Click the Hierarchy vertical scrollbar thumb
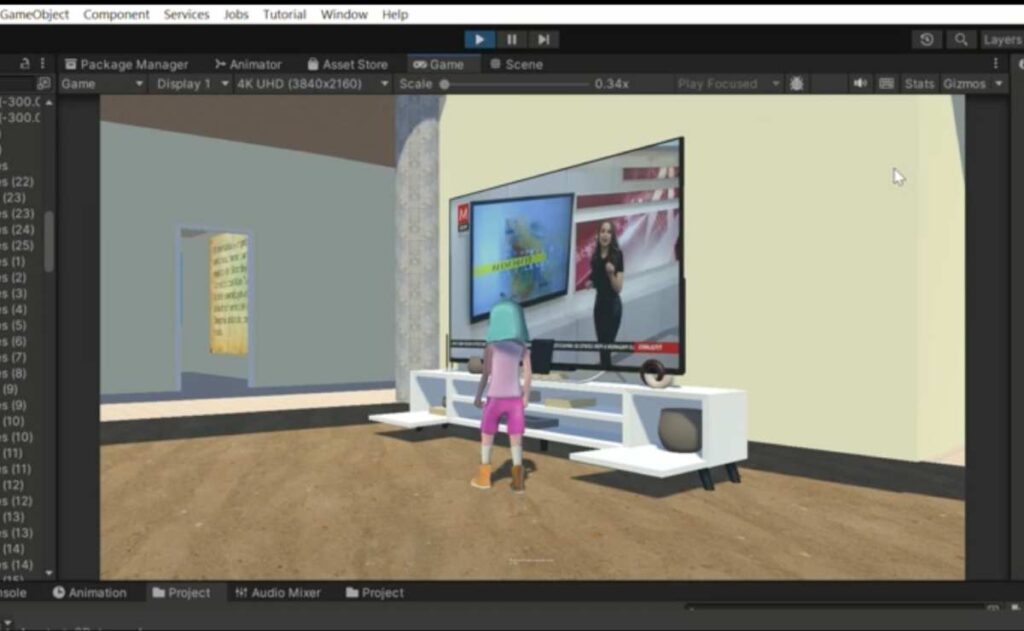Screen dimensions: 1024x631 49,240
